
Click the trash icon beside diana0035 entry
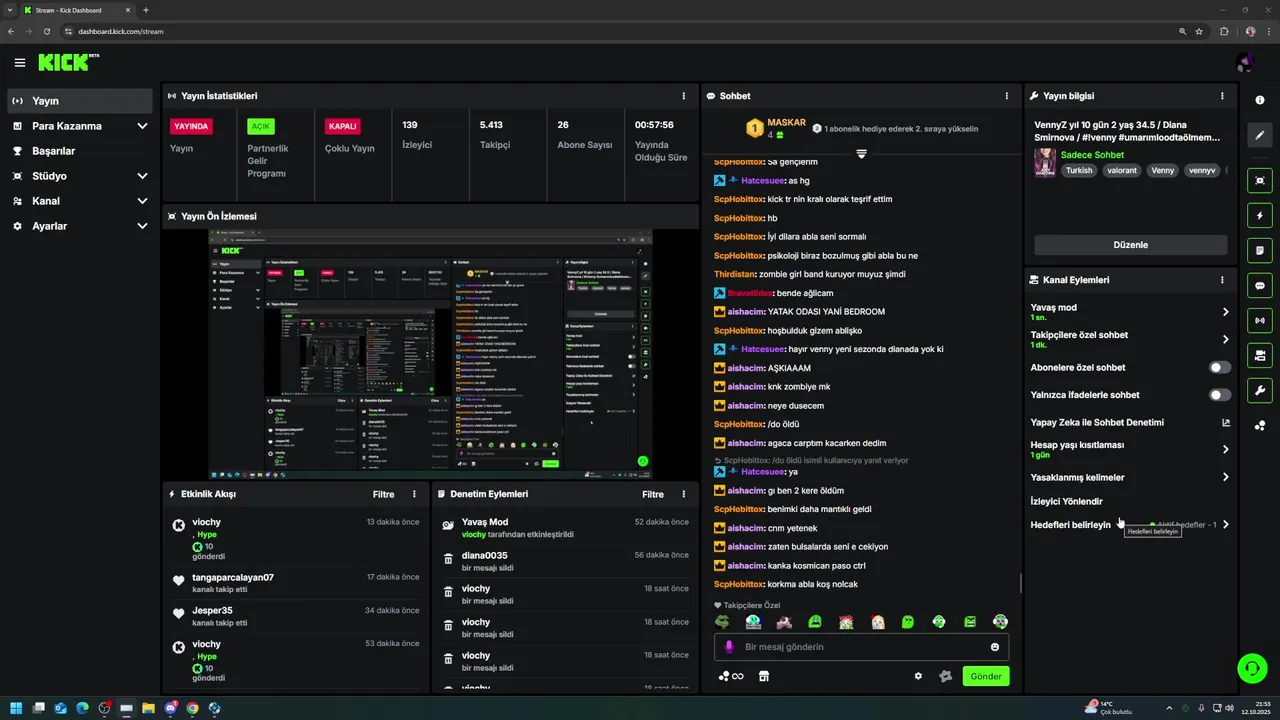coord(448,559)
